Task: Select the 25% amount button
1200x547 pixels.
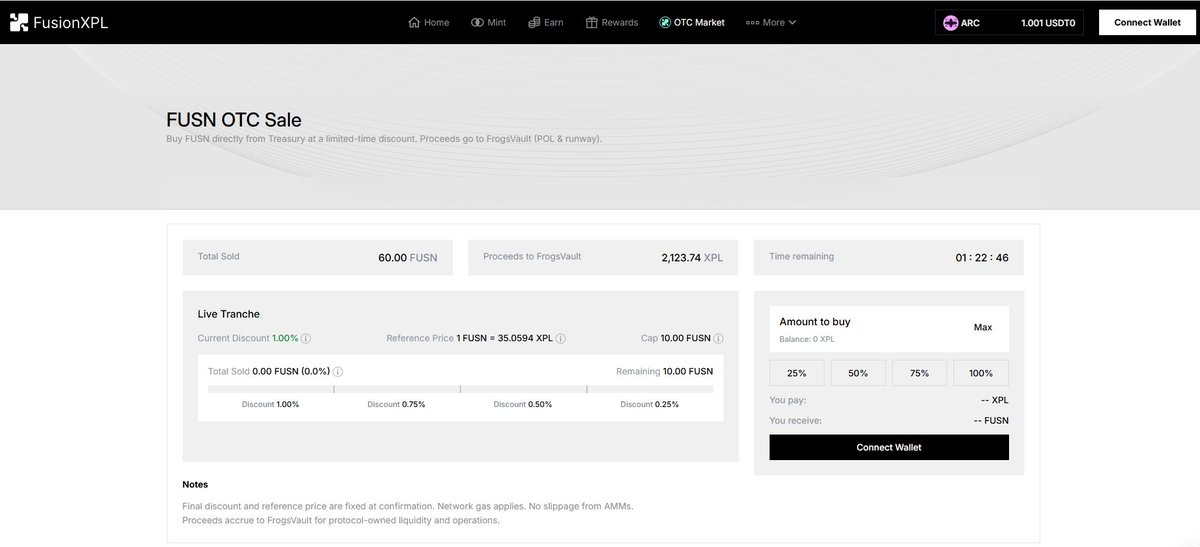Action: point(797,373)
